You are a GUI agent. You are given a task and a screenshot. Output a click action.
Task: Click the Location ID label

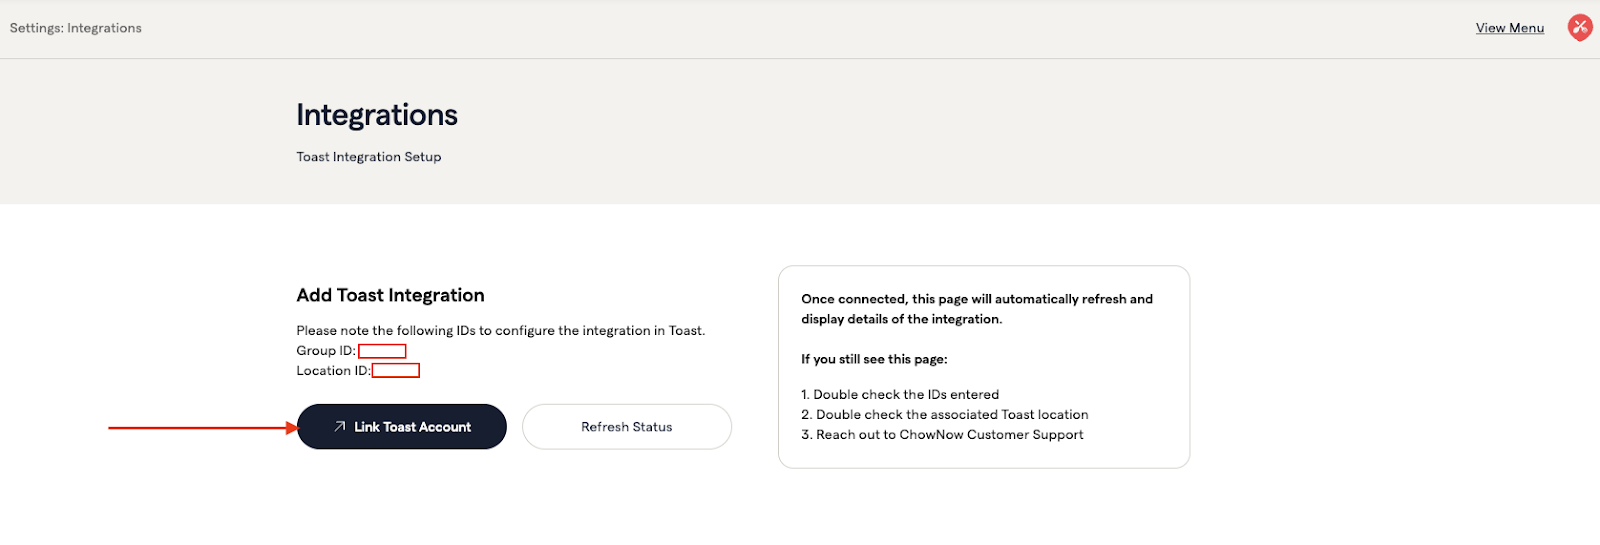pos(333,371)
